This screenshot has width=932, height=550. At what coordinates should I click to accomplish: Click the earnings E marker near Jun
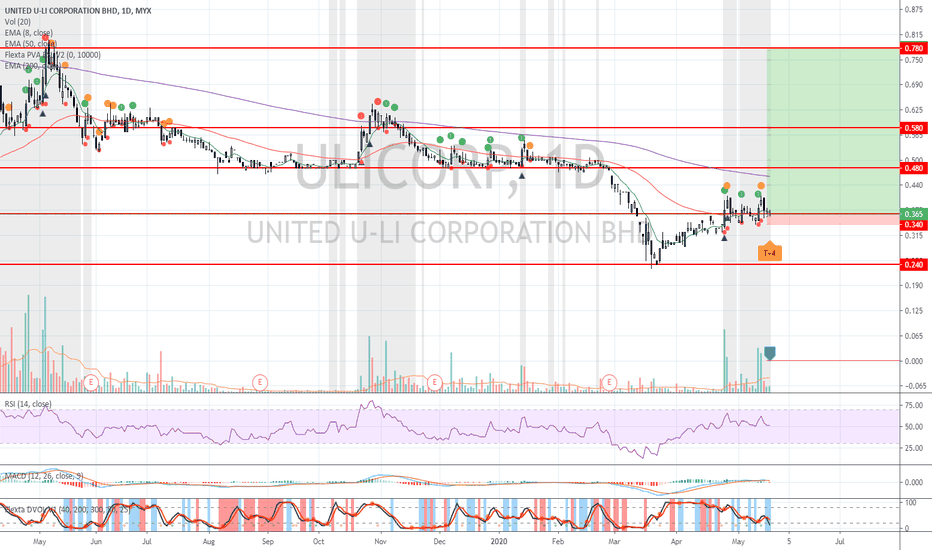91,382
